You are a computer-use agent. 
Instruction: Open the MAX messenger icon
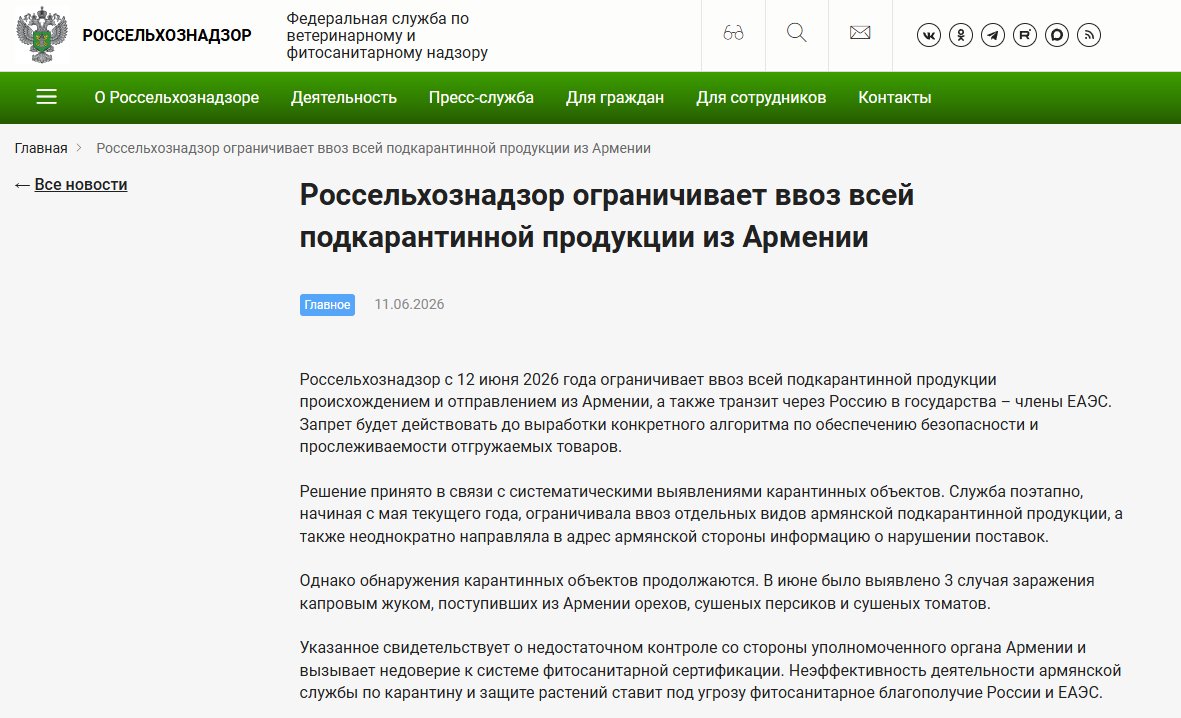point(1057,35)
